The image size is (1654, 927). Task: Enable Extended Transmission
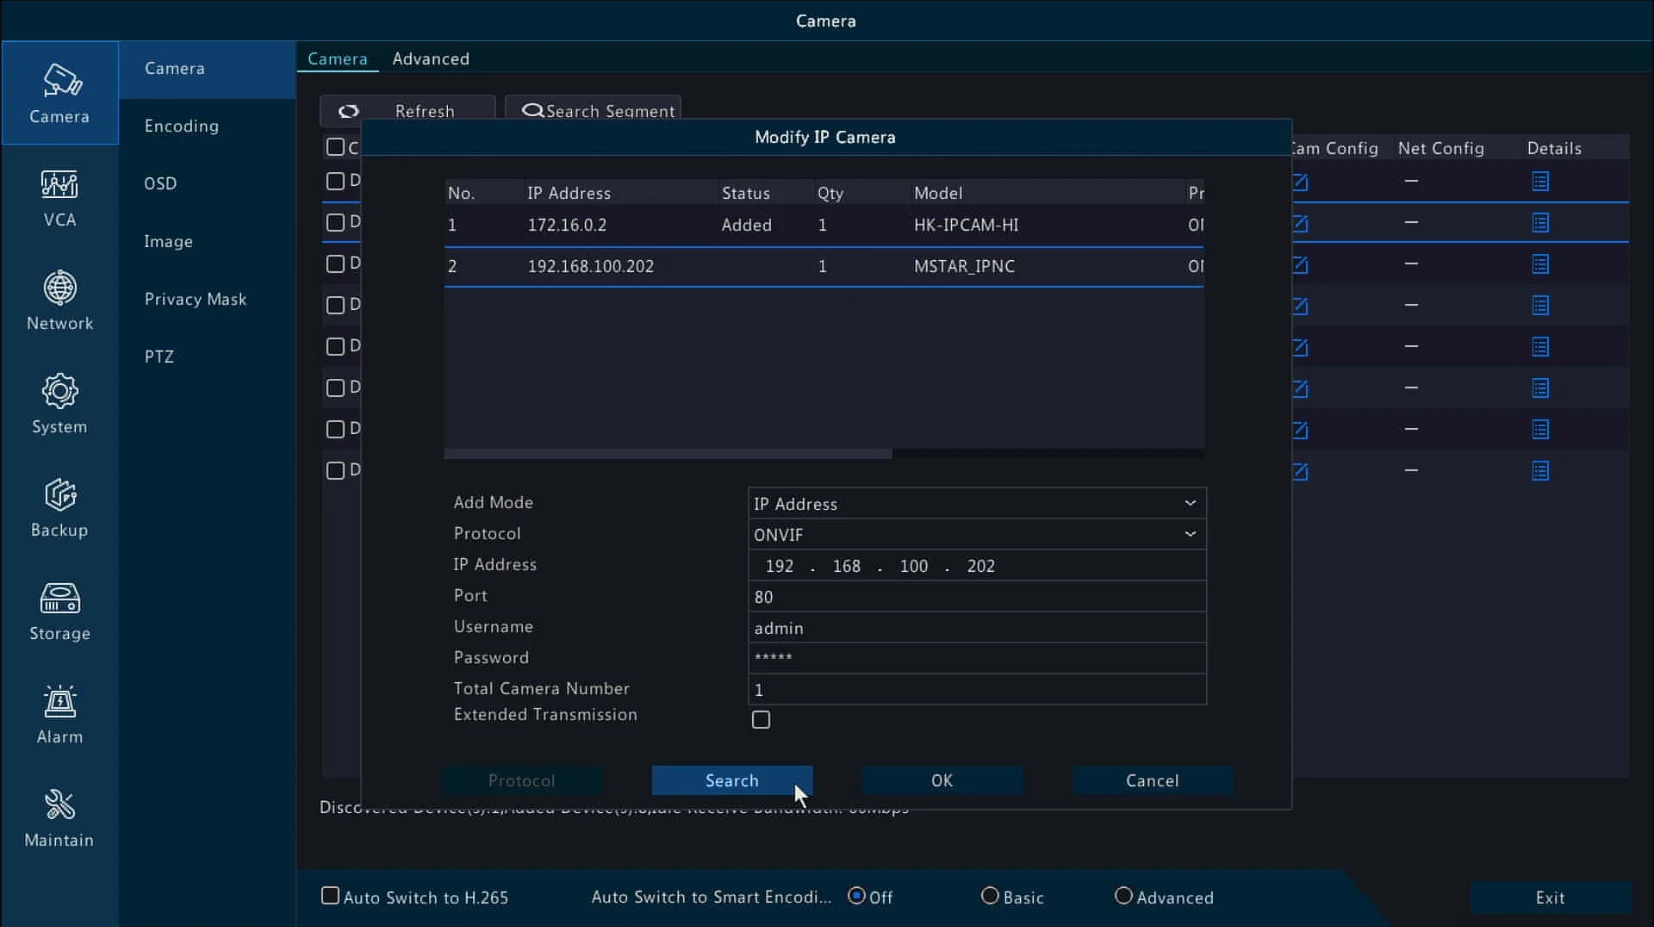point(761,719)
